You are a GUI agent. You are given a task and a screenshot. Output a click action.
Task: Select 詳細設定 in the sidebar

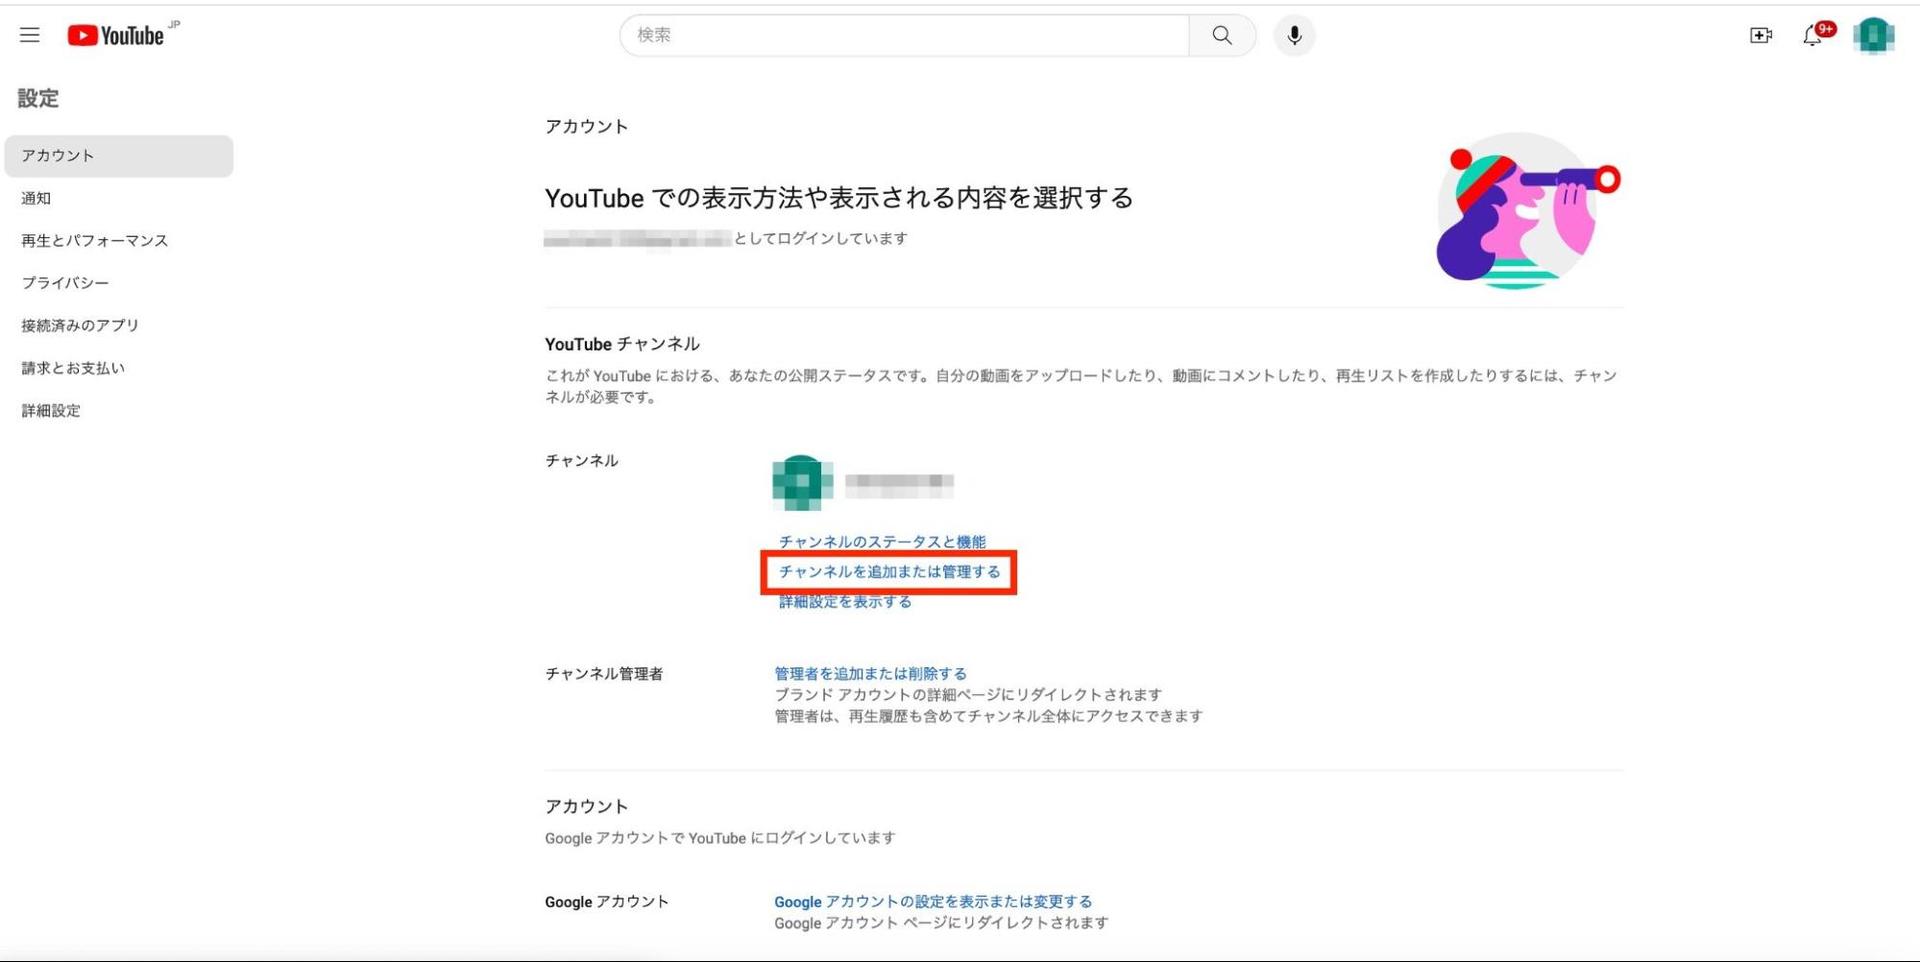click(50, 410)
